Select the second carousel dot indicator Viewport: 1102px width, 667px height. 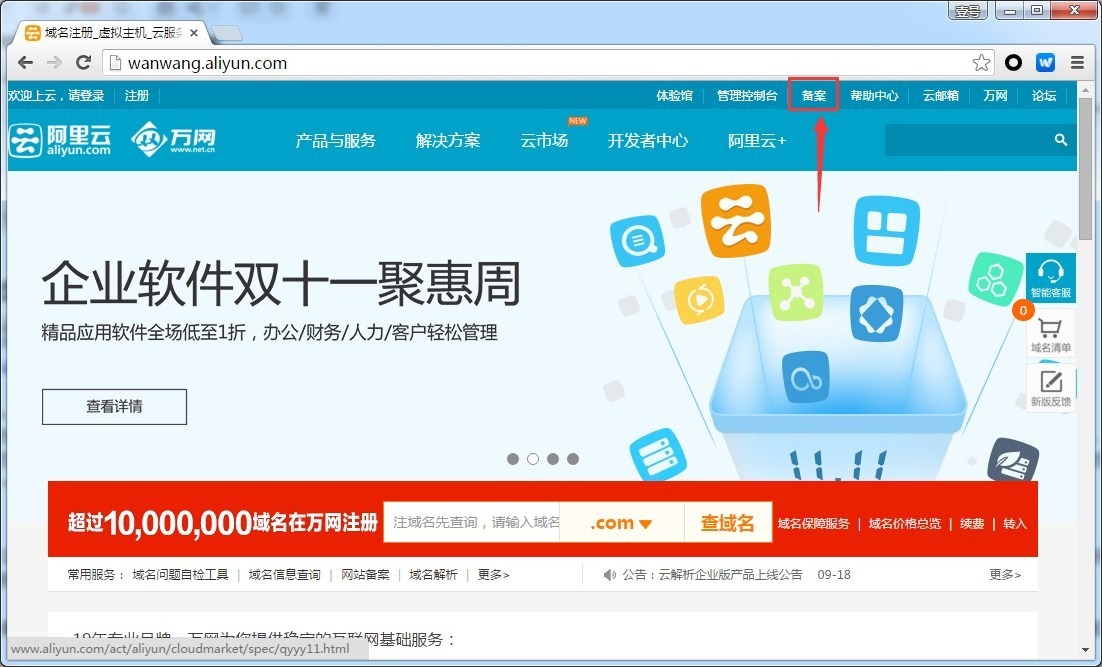[x=533, y=459]
